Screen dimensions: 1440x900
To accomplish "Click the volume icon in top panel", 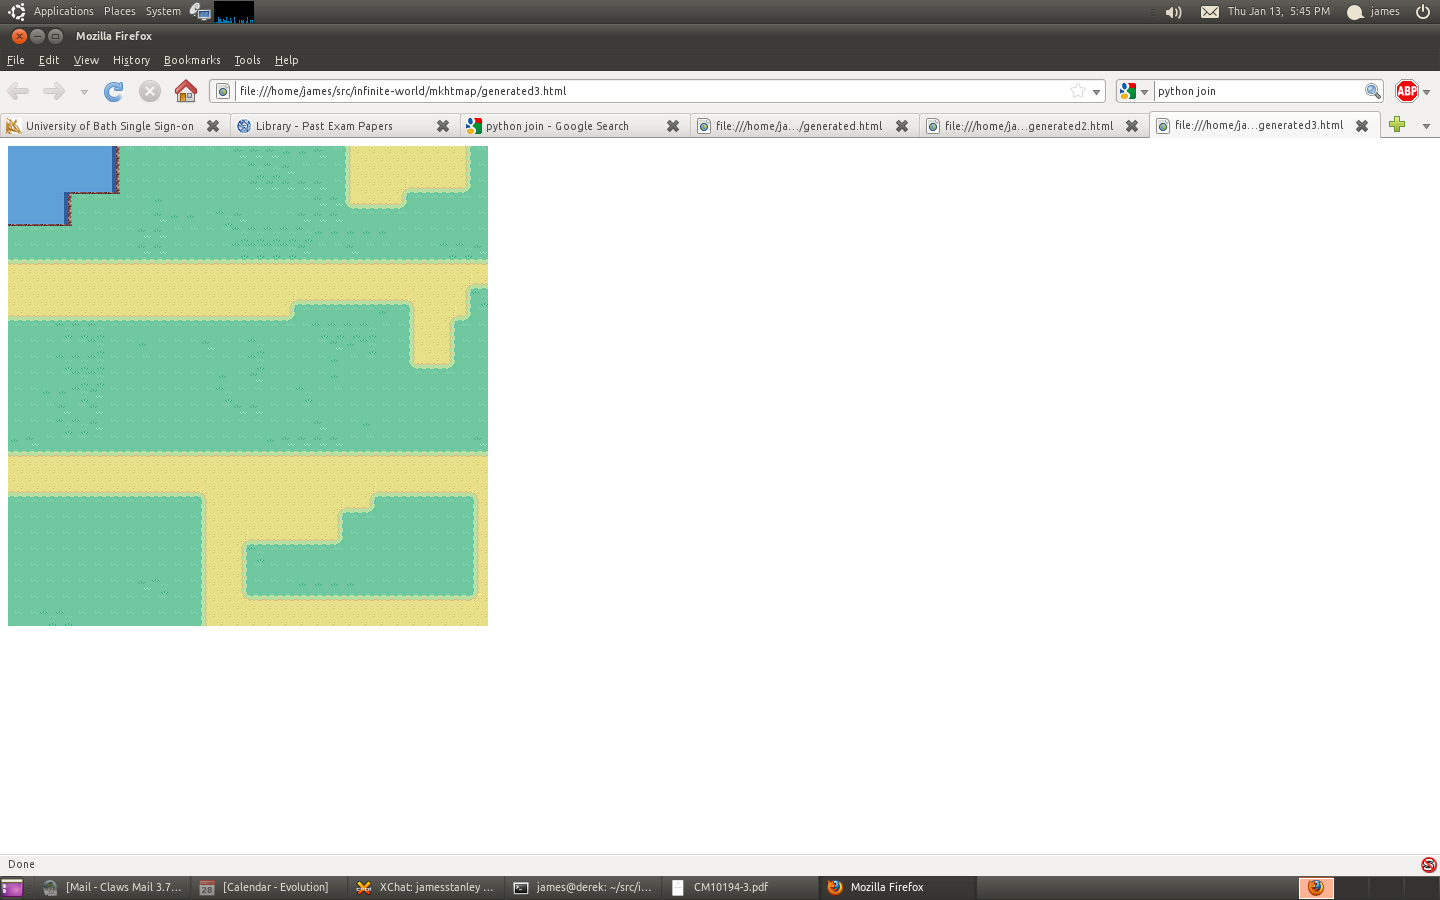I will [x=1173, y=12].
